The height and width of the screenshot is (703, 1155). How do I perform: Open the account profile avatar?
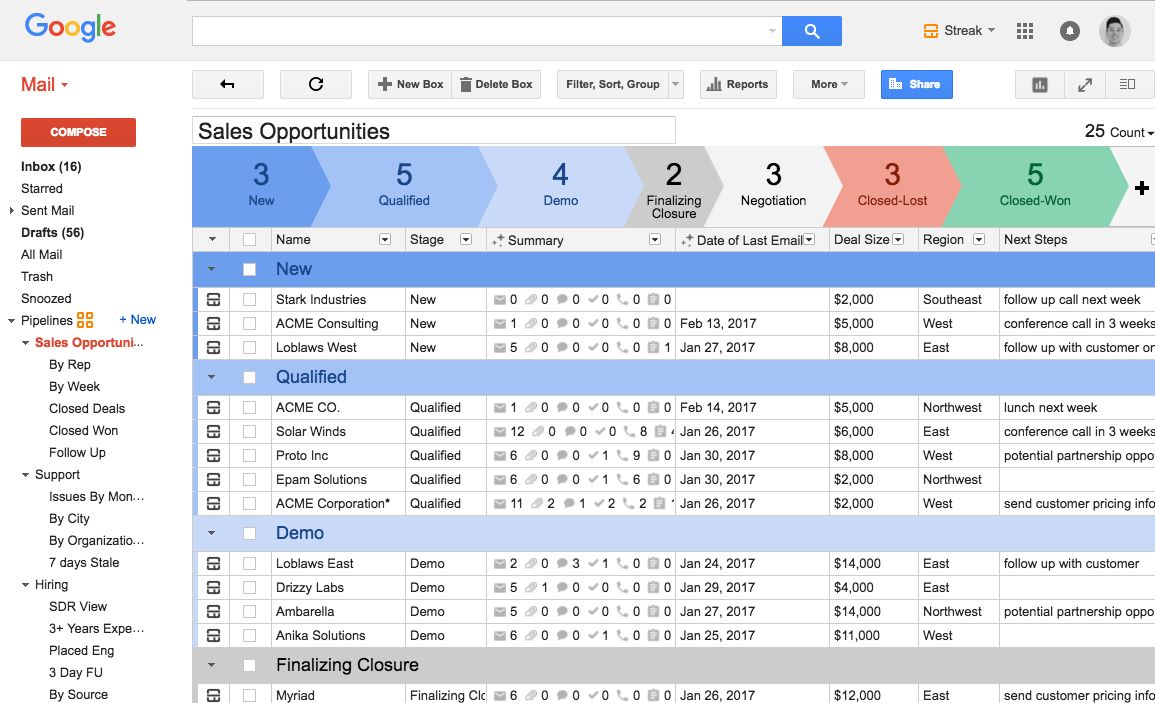click(1114, 31)
